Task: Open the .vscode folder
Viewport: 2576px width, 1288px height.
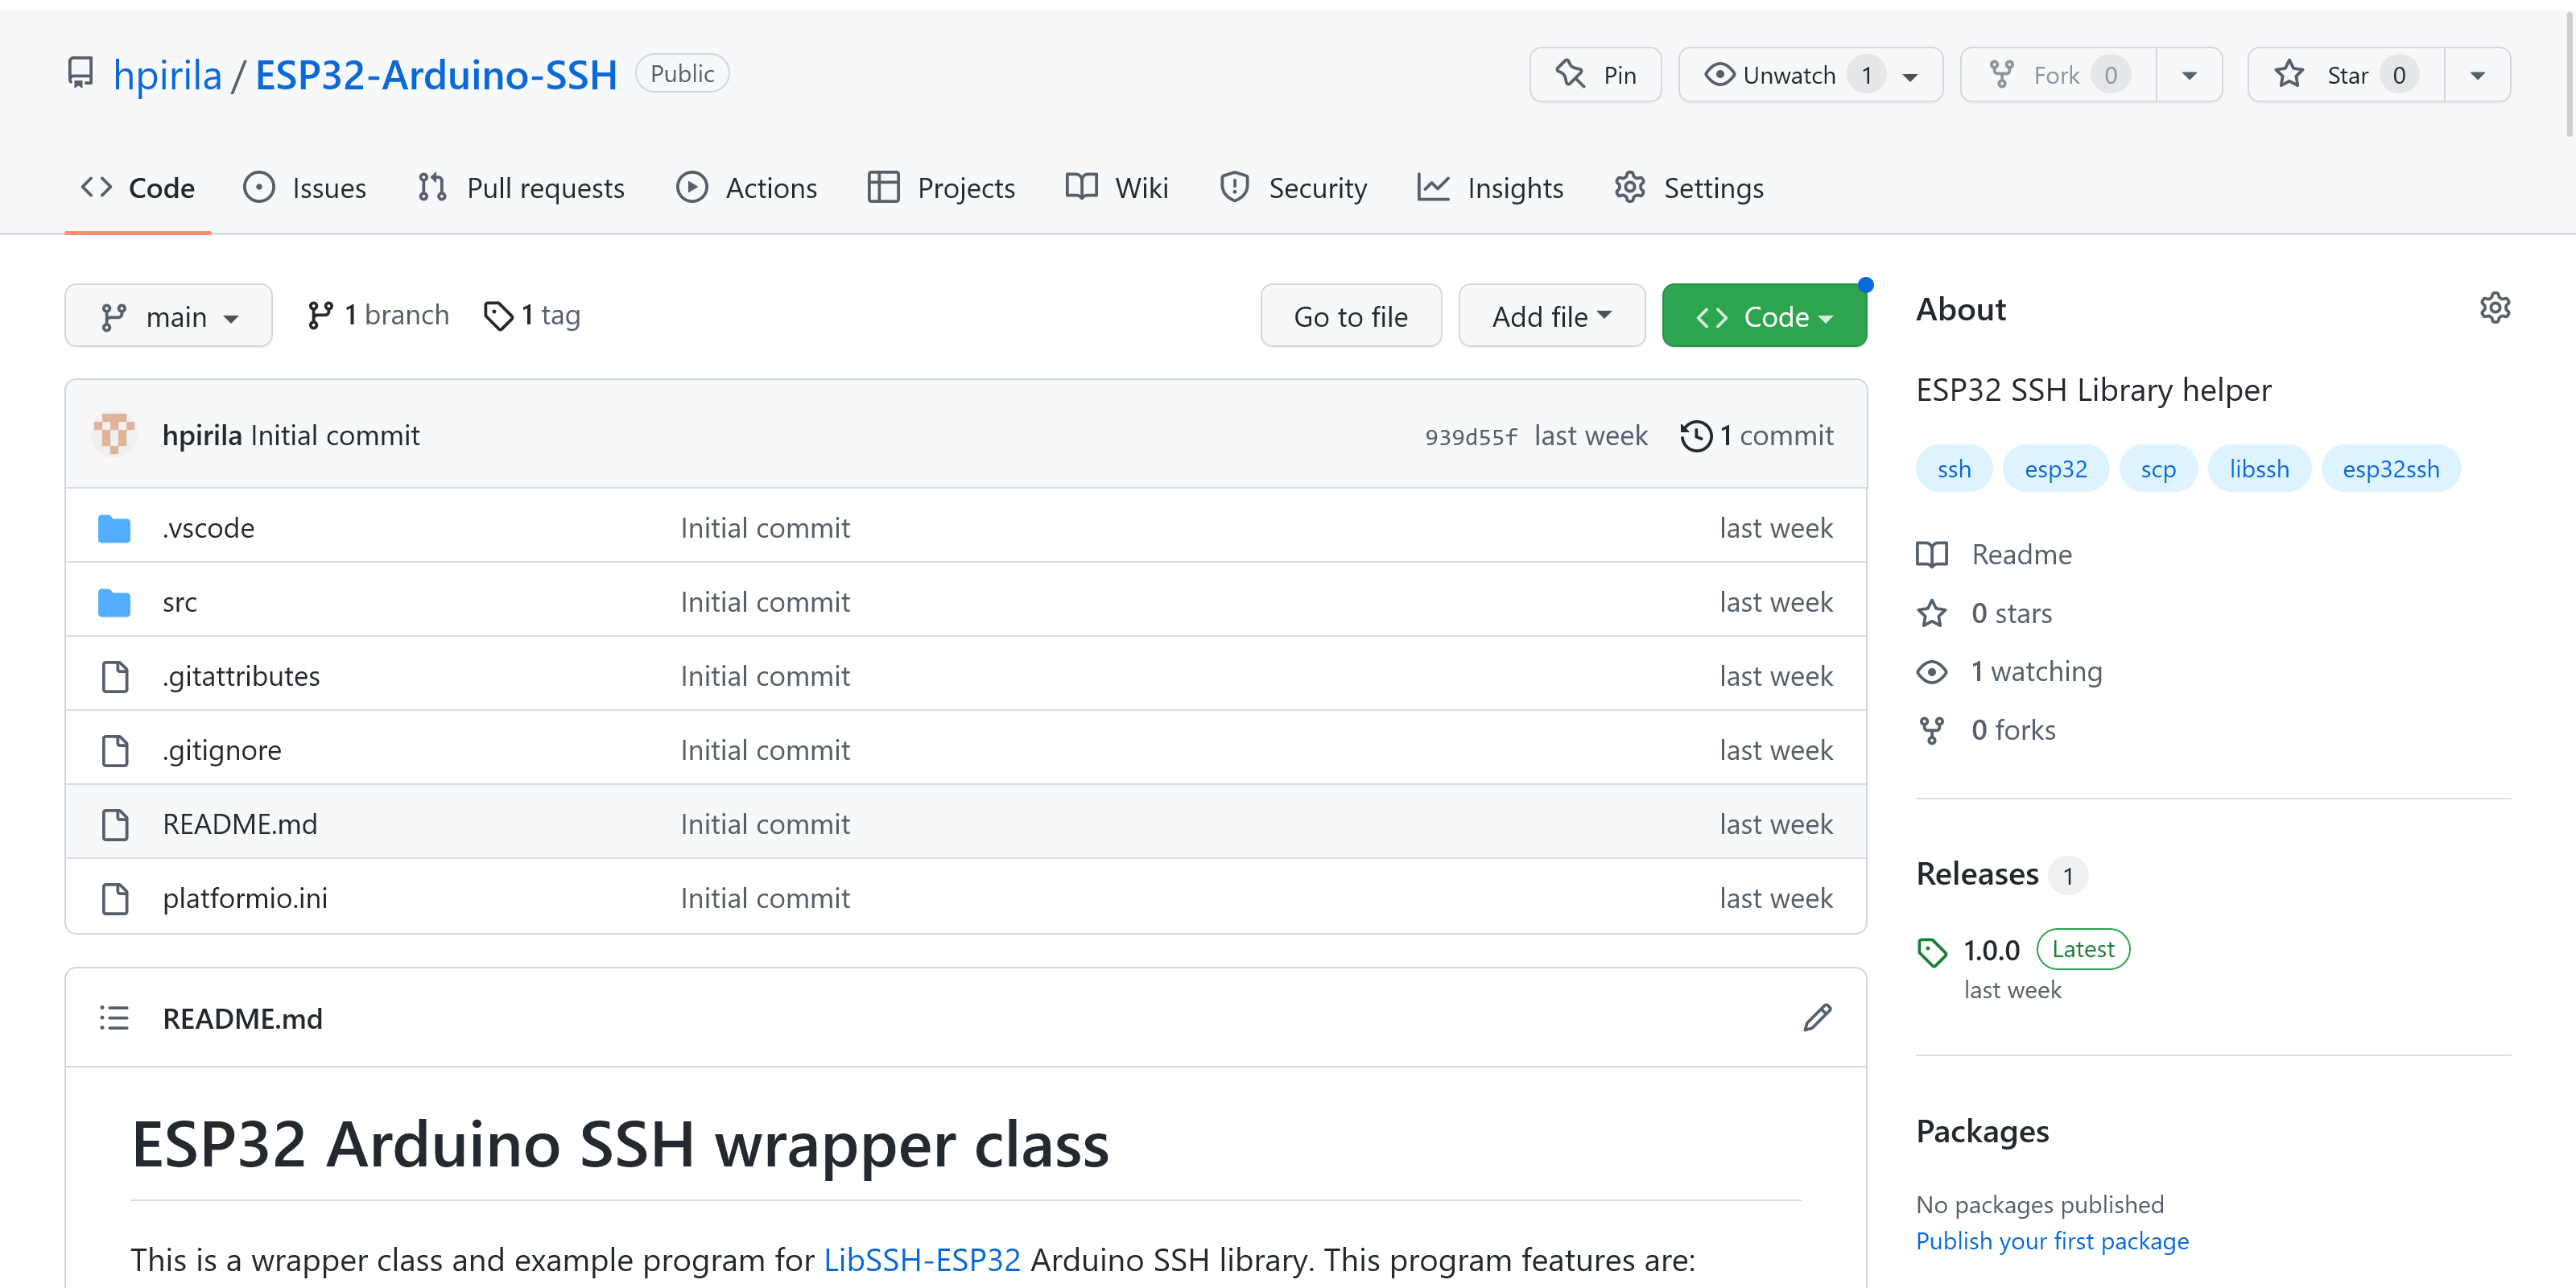Action: coord(208,528)
